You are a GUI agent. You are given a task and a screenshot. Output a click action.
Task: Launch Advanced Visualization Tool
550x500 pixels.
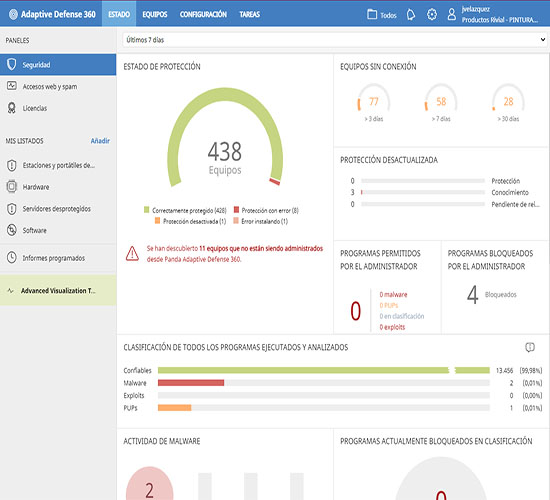[58, 290]
